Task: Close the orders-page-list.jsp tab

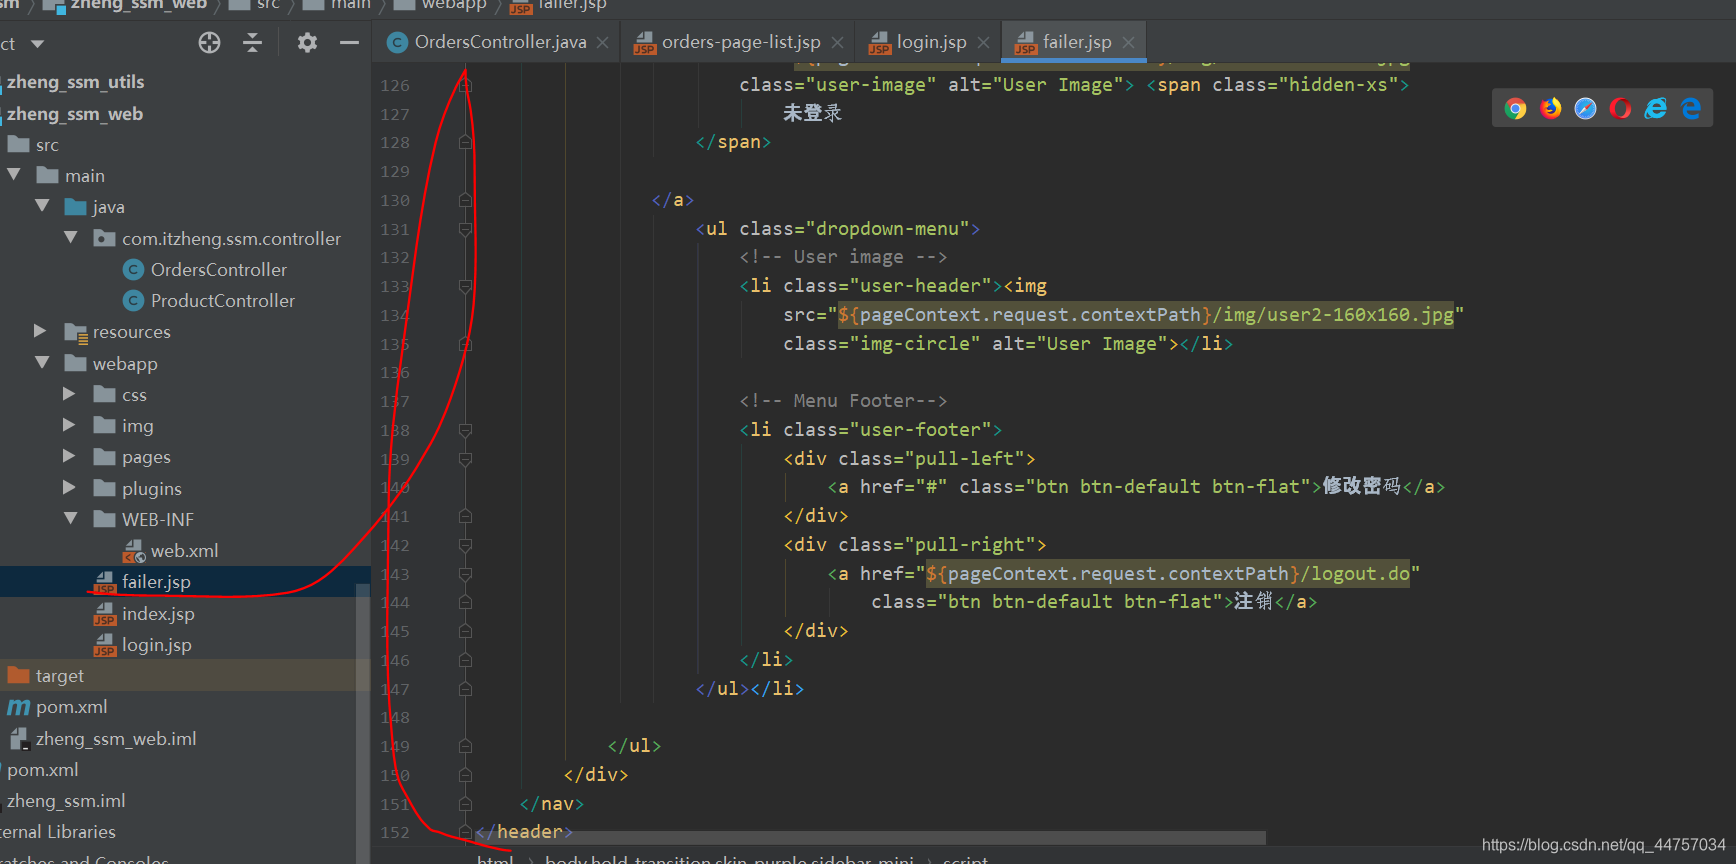Action: pos(838,42)
